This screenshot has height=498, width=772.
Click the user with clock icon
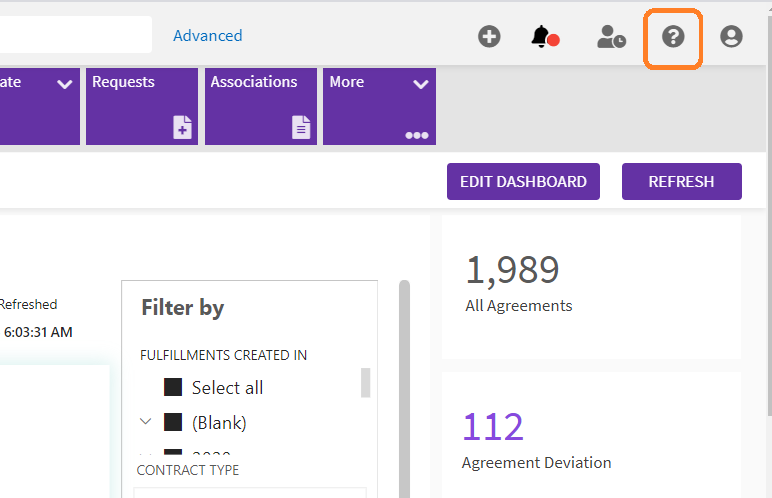pyautogui.click(x=610, y=37)
